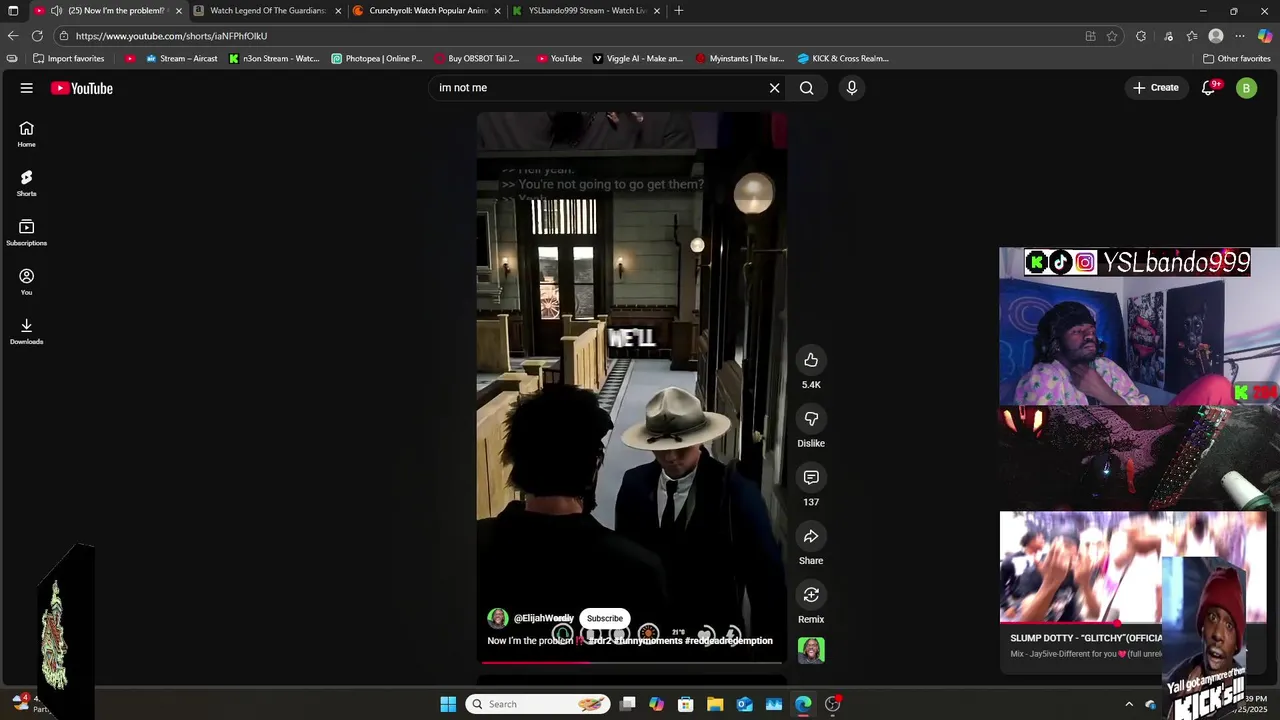Open Myinstants bookmark
The width and height of the screenshot is (1280, 720).
[740, 58]
